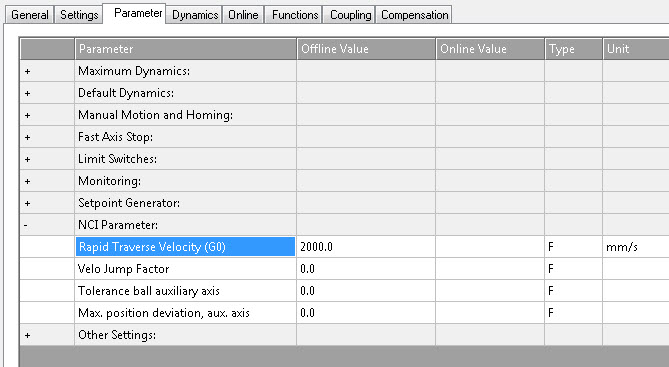This screenshot has height=367, width=669.
Task: Edit the 2000.0 offline value
Action: pos(366,247)
